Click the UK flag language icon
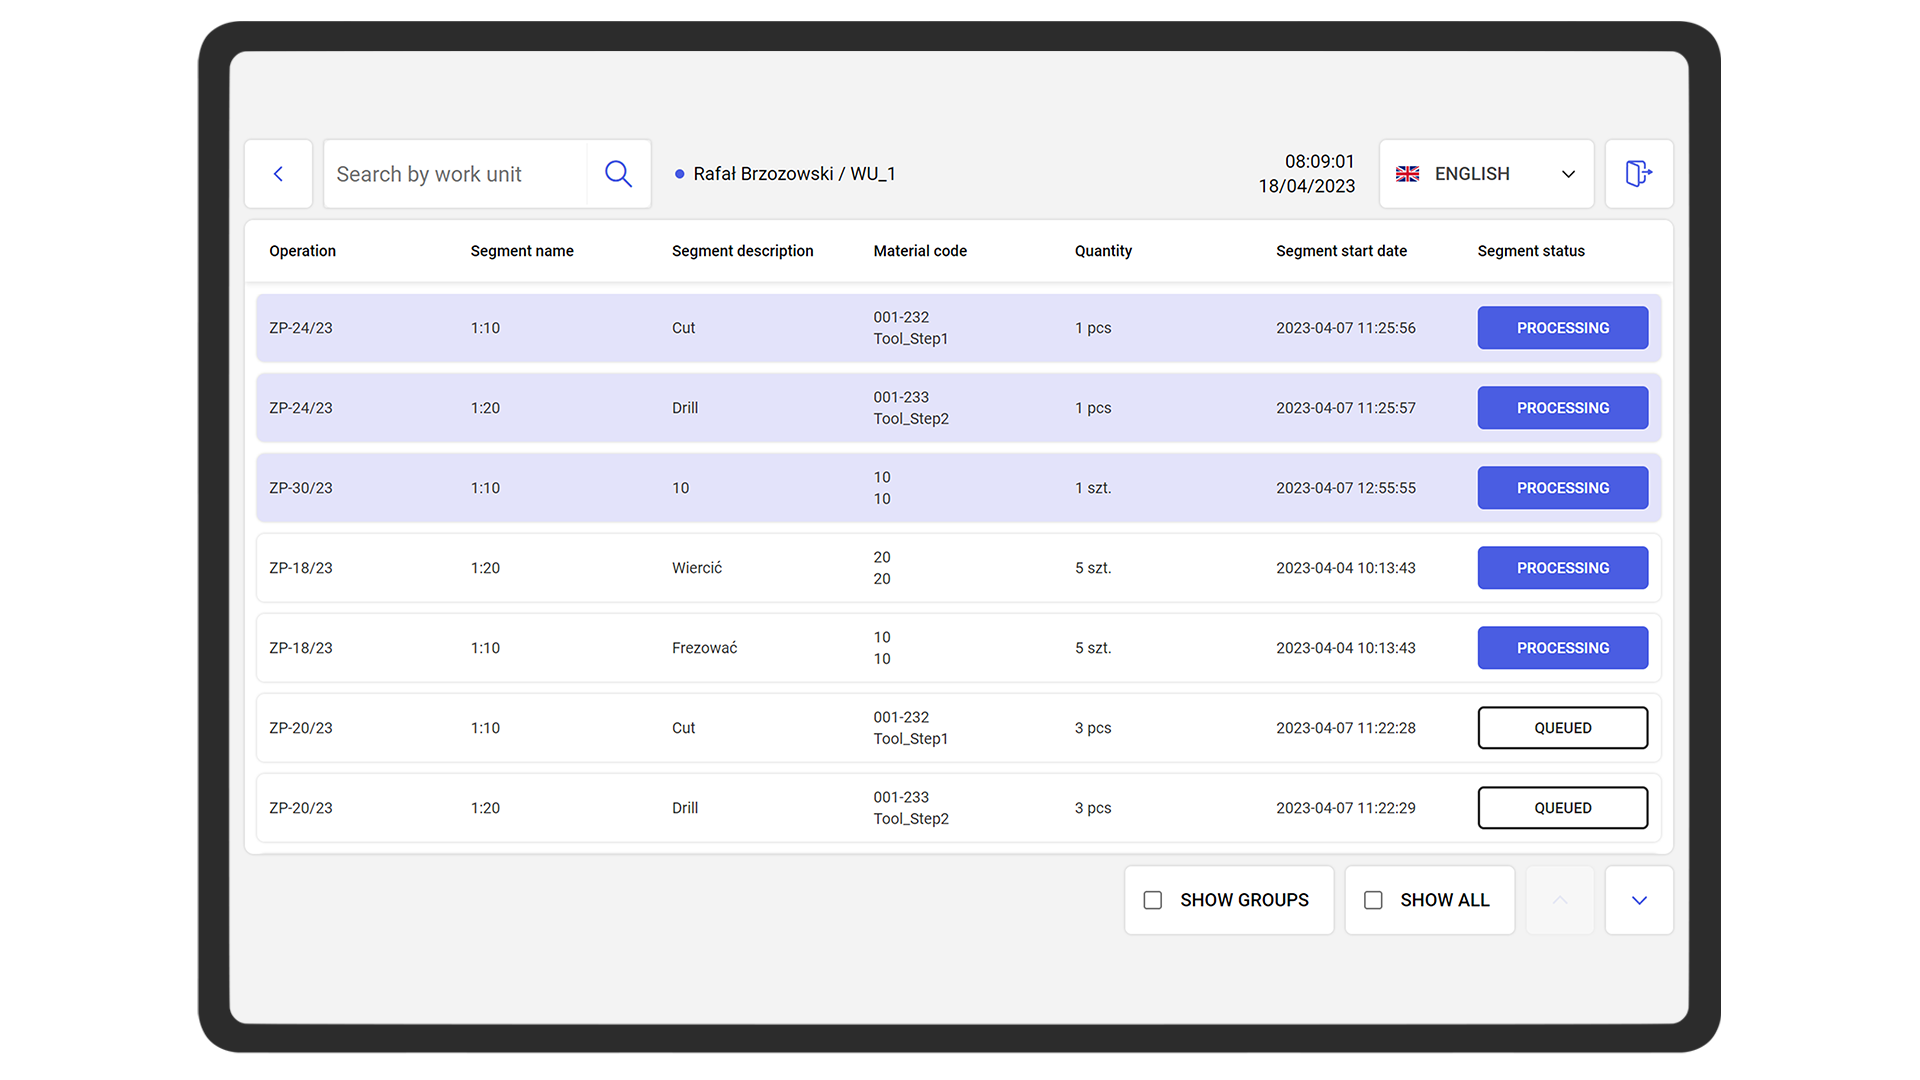 coord(1407,174)
